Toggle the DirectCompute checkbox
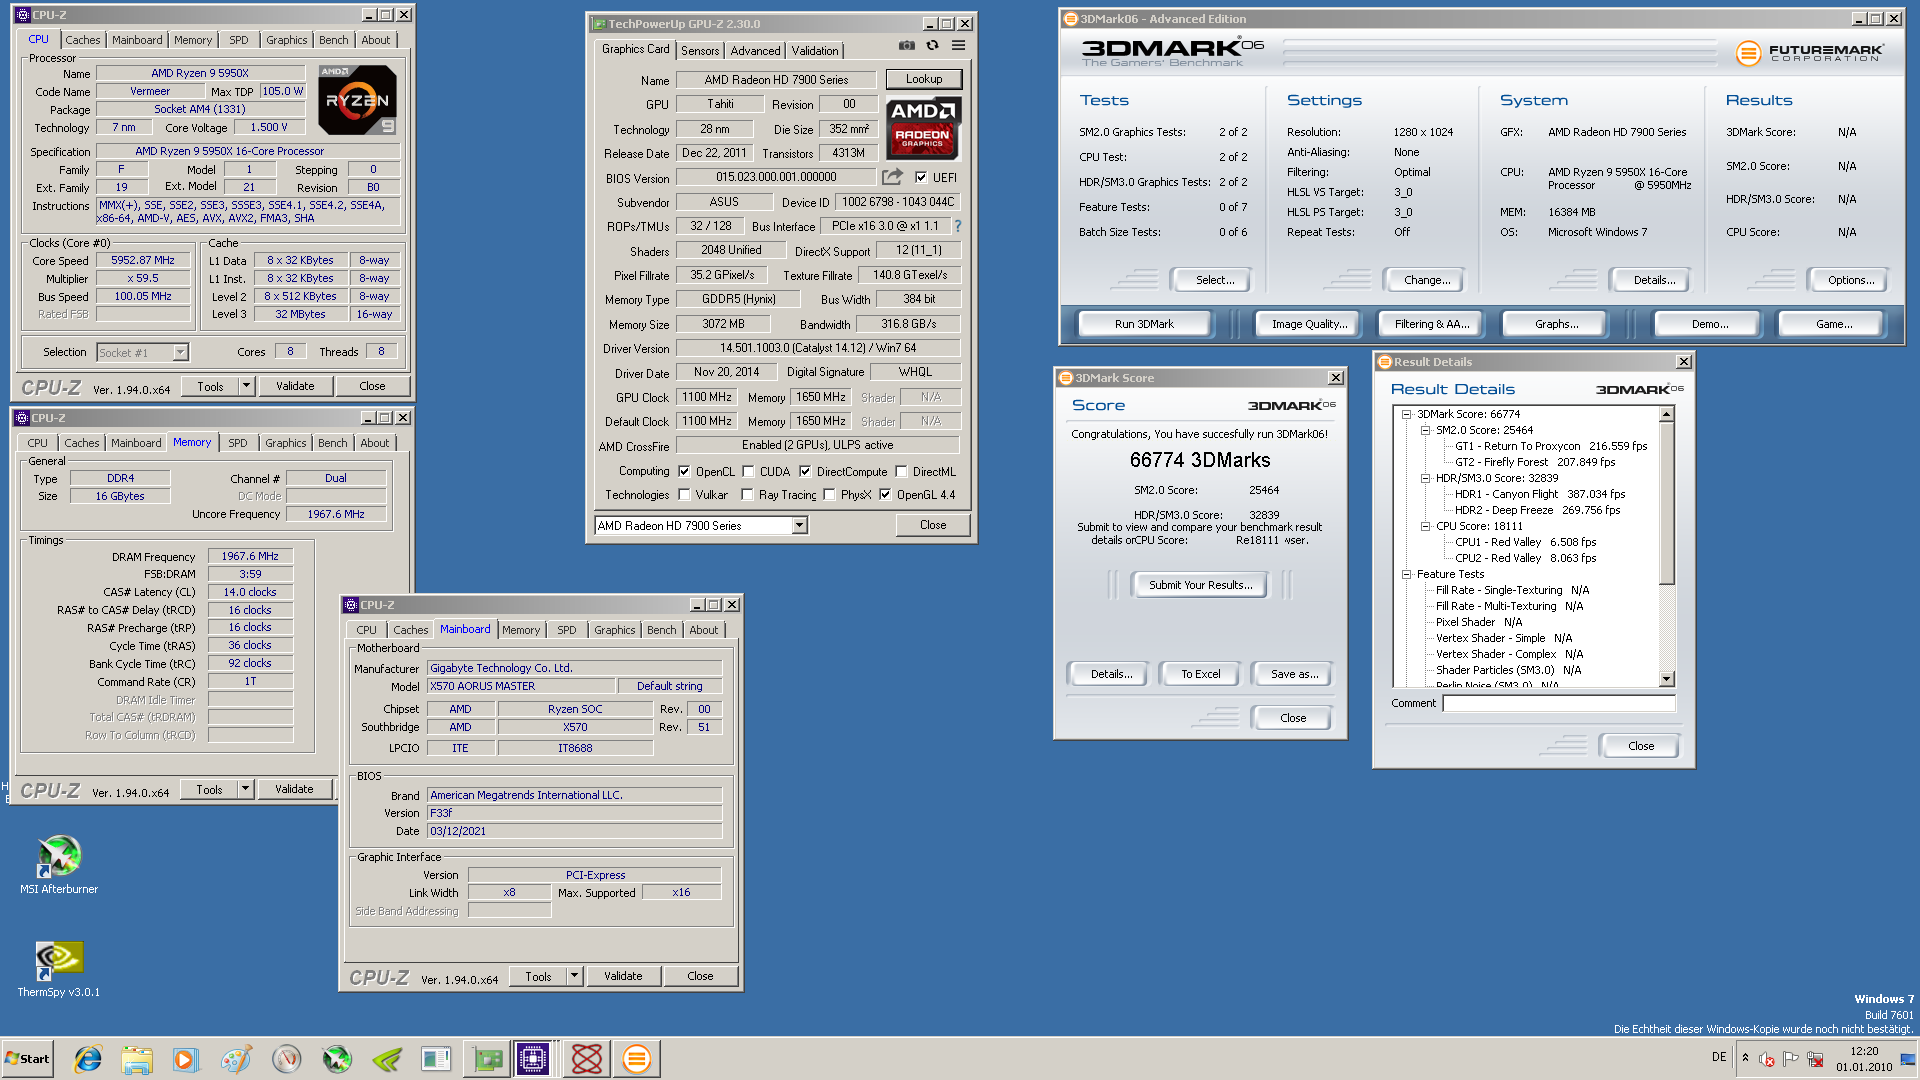Screen dimensions: 1920x1080 tap(805, 472)
